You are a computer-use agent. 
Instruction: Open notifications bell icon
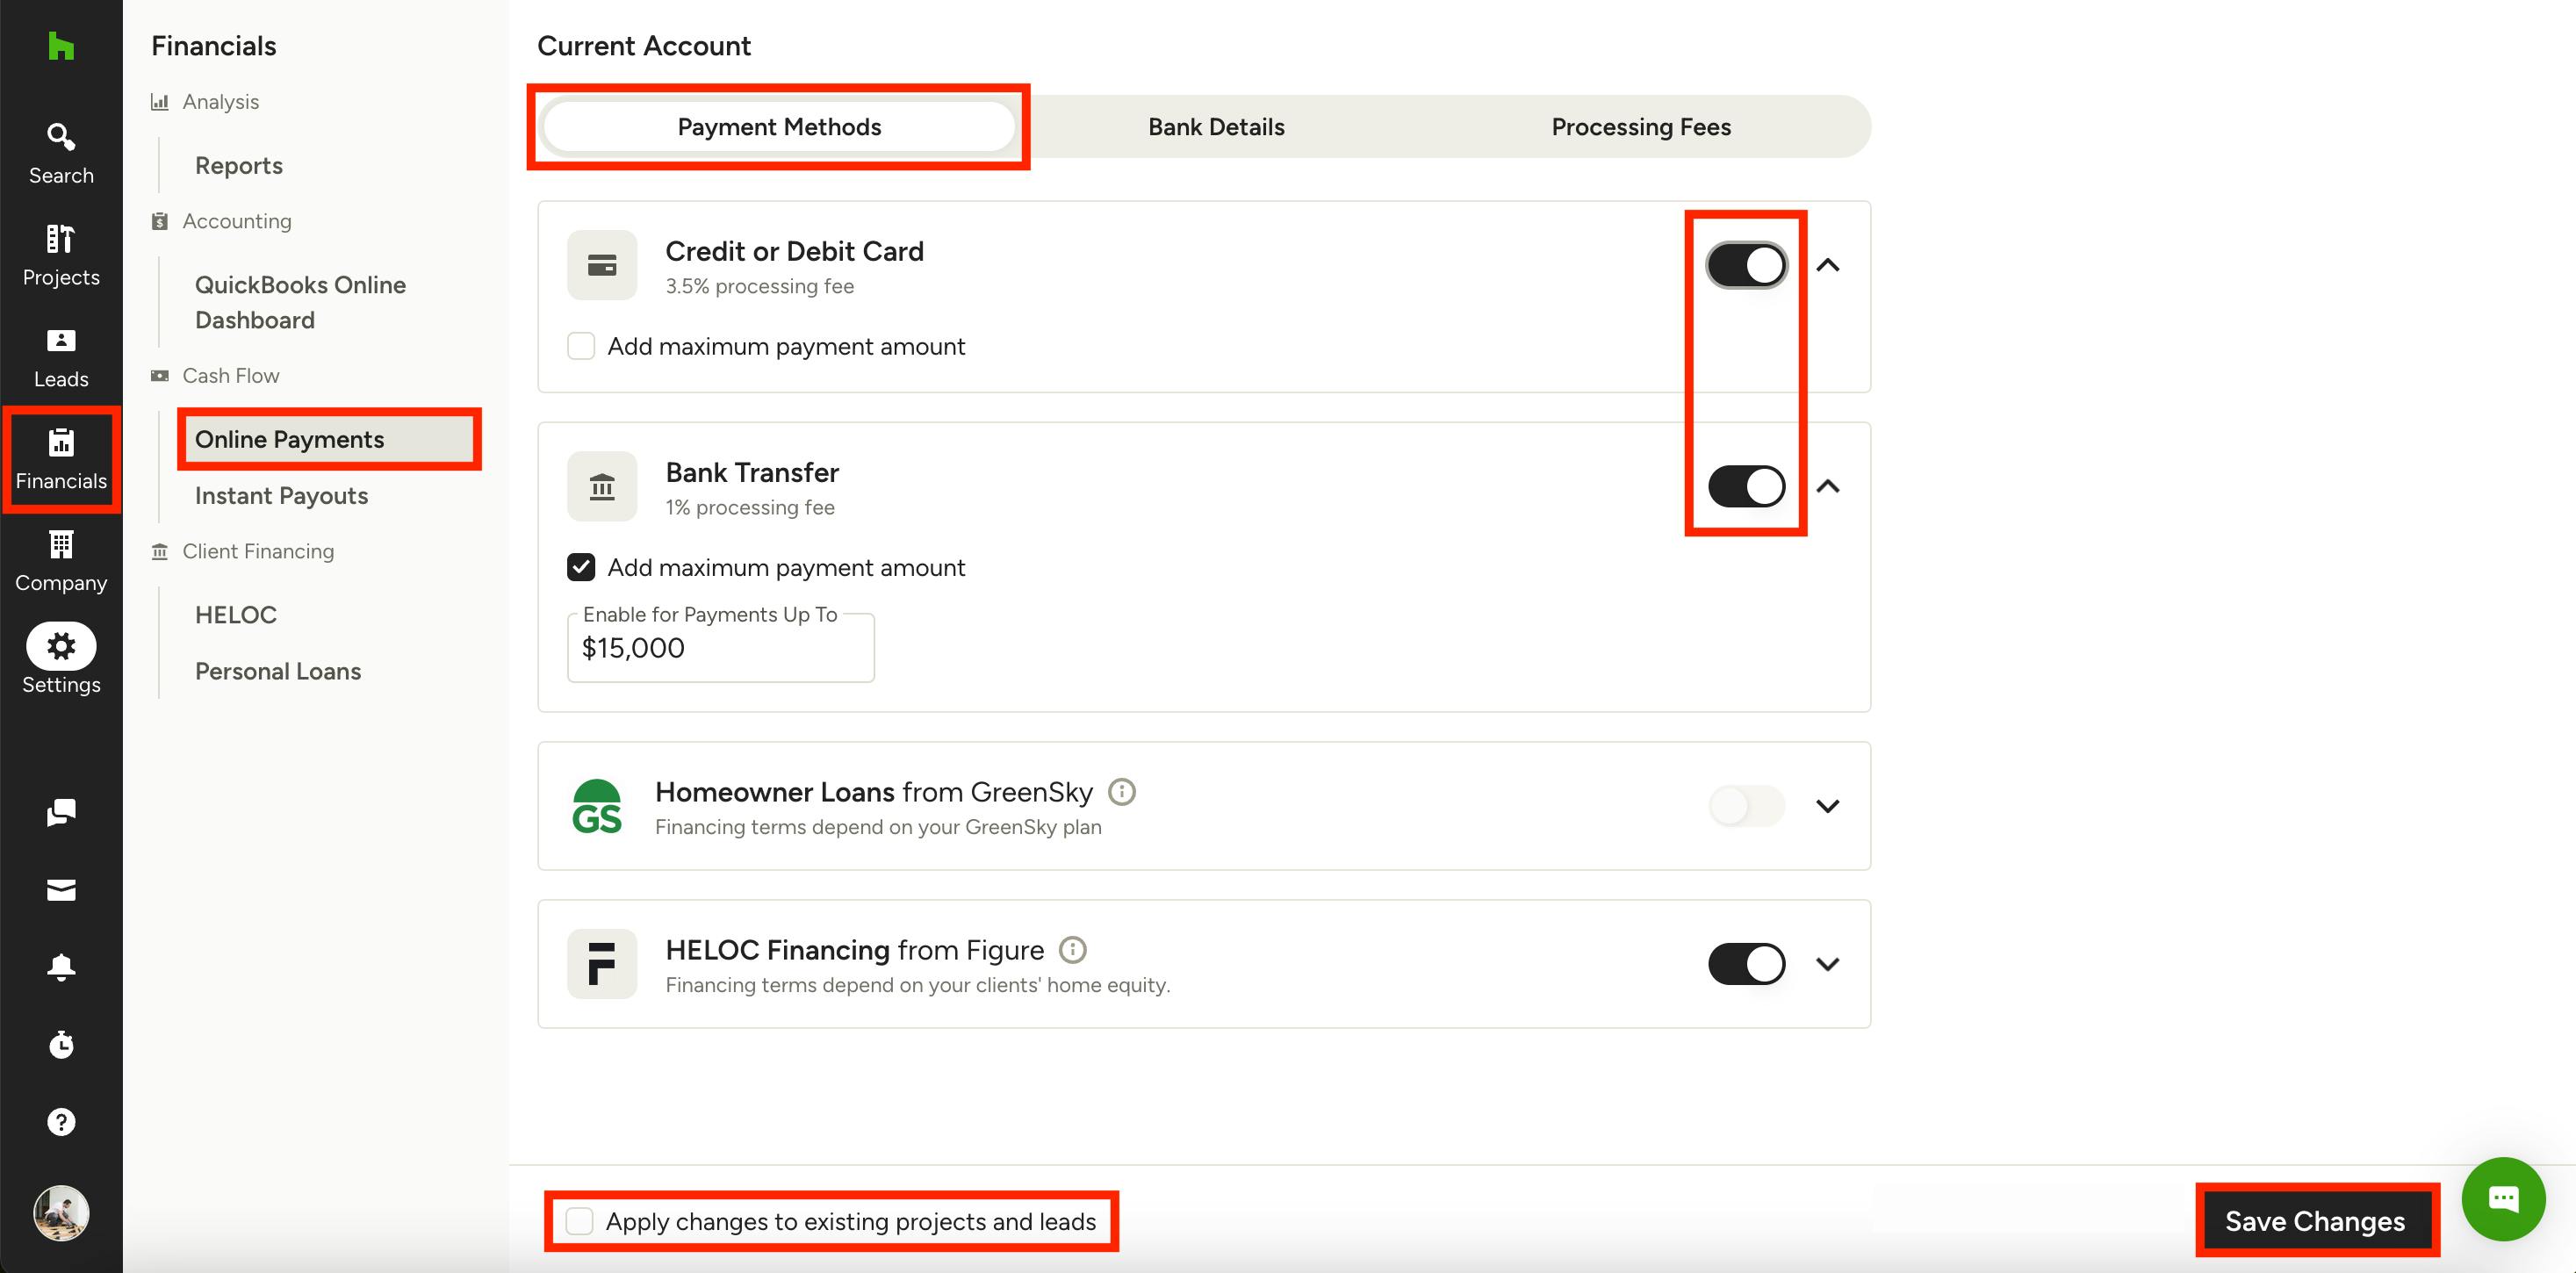[61, 967]
